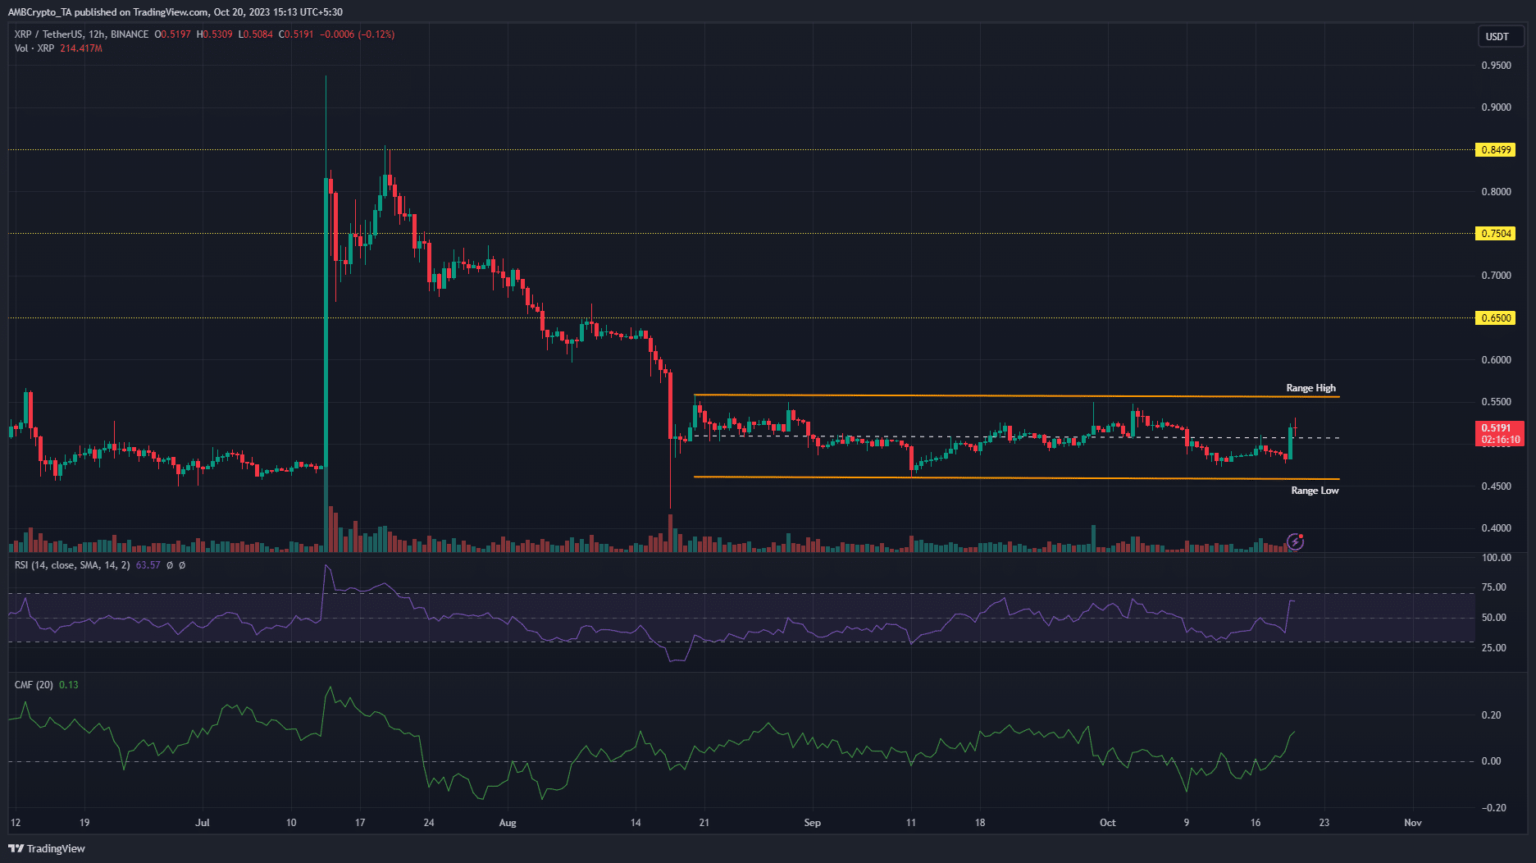Screen dimensions: 1536x863
Task: Click the Sep date on time axis
Action: [x=812, y=823]
